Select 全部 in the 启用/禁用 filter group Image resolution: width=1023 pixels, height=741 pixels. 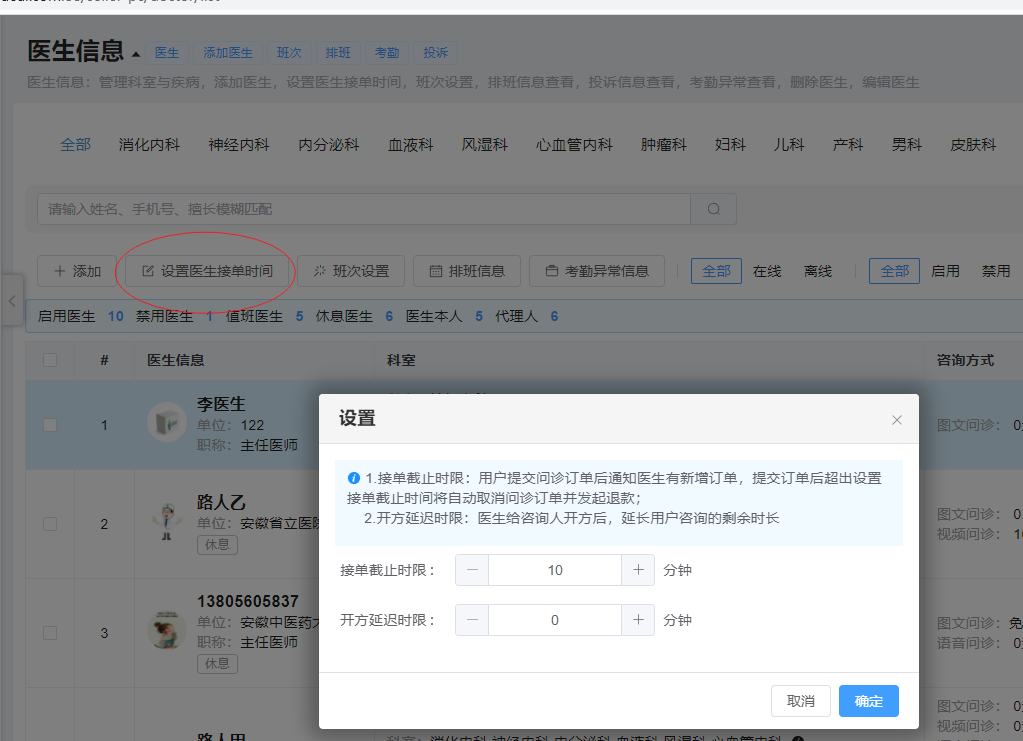click(894, 271)
